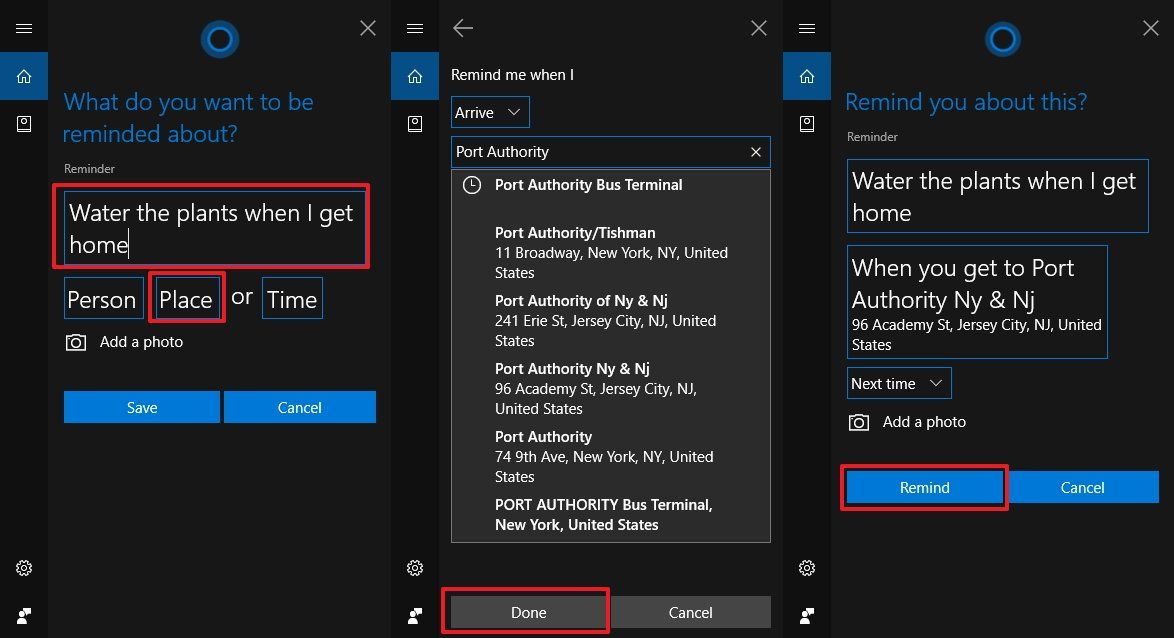Viewport: 1174px width, 638px height.
Task: Open the hamburger menu in the right panel
Action: point(807,27)
